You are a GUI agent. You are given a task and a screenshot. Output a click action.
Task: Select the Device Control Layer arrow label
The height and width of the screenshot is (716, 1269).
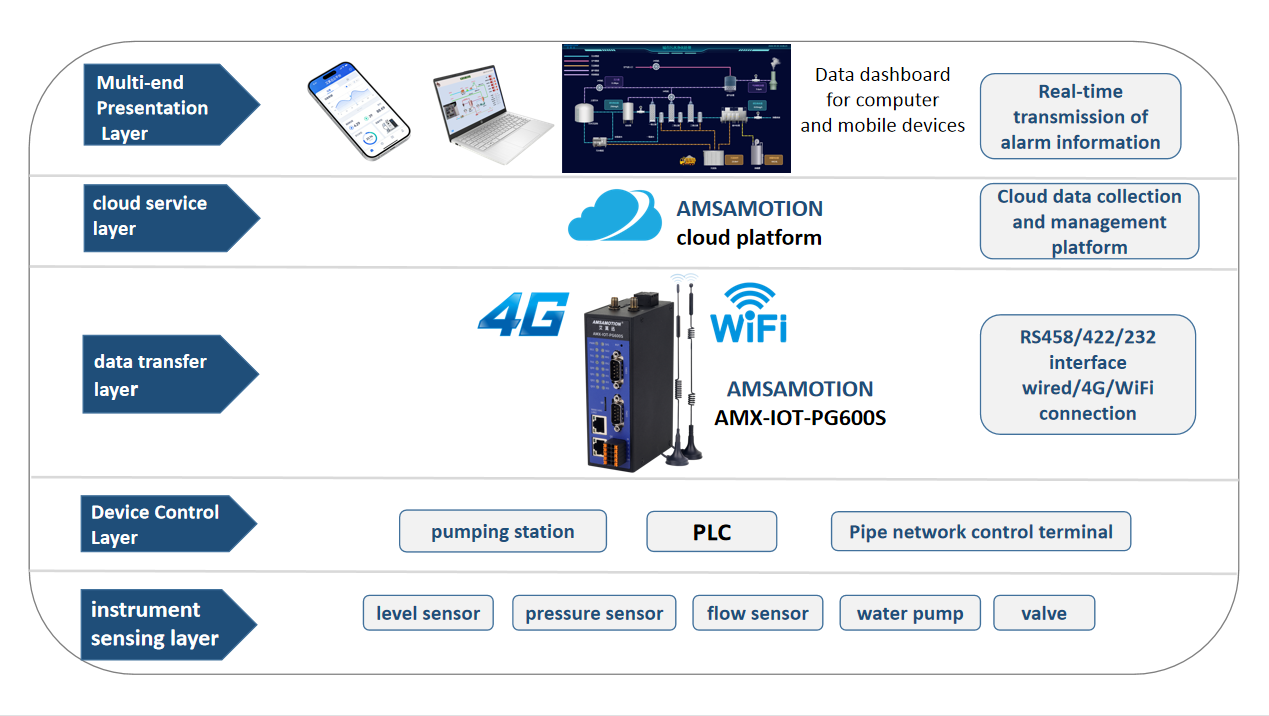[169, 524]
